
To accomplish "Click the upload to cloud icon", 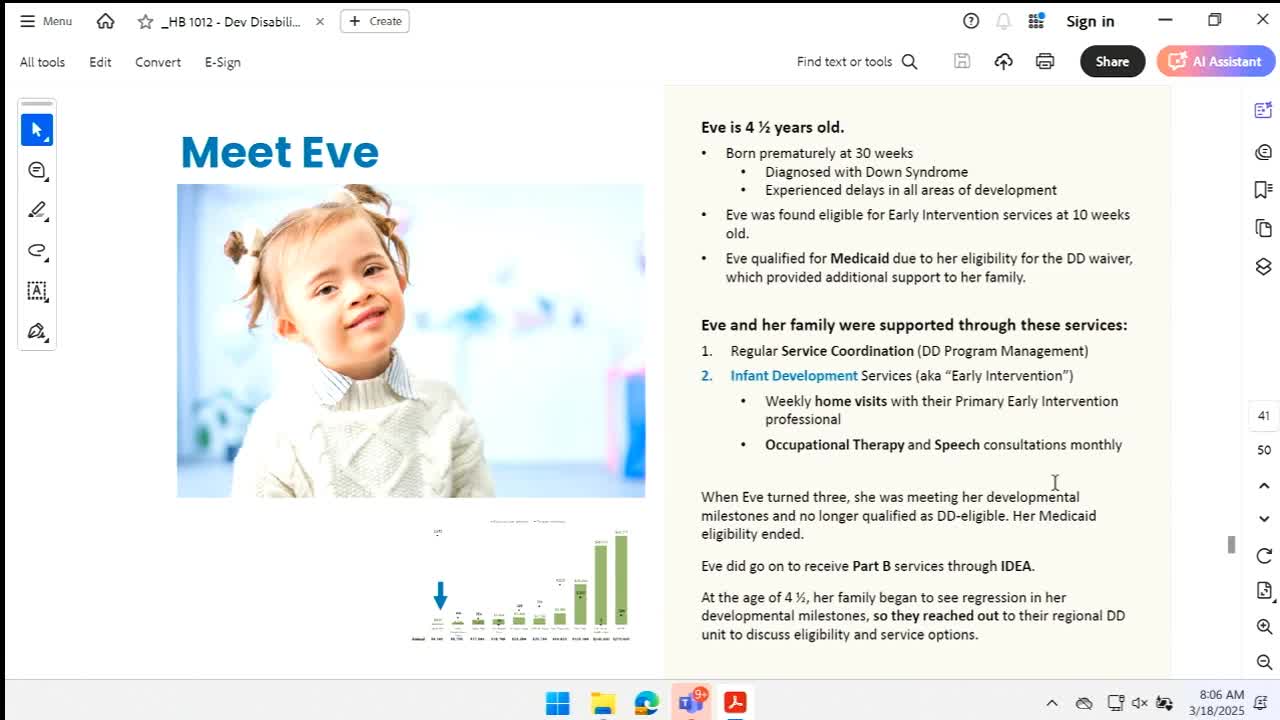I will (x=1003, y=61).
